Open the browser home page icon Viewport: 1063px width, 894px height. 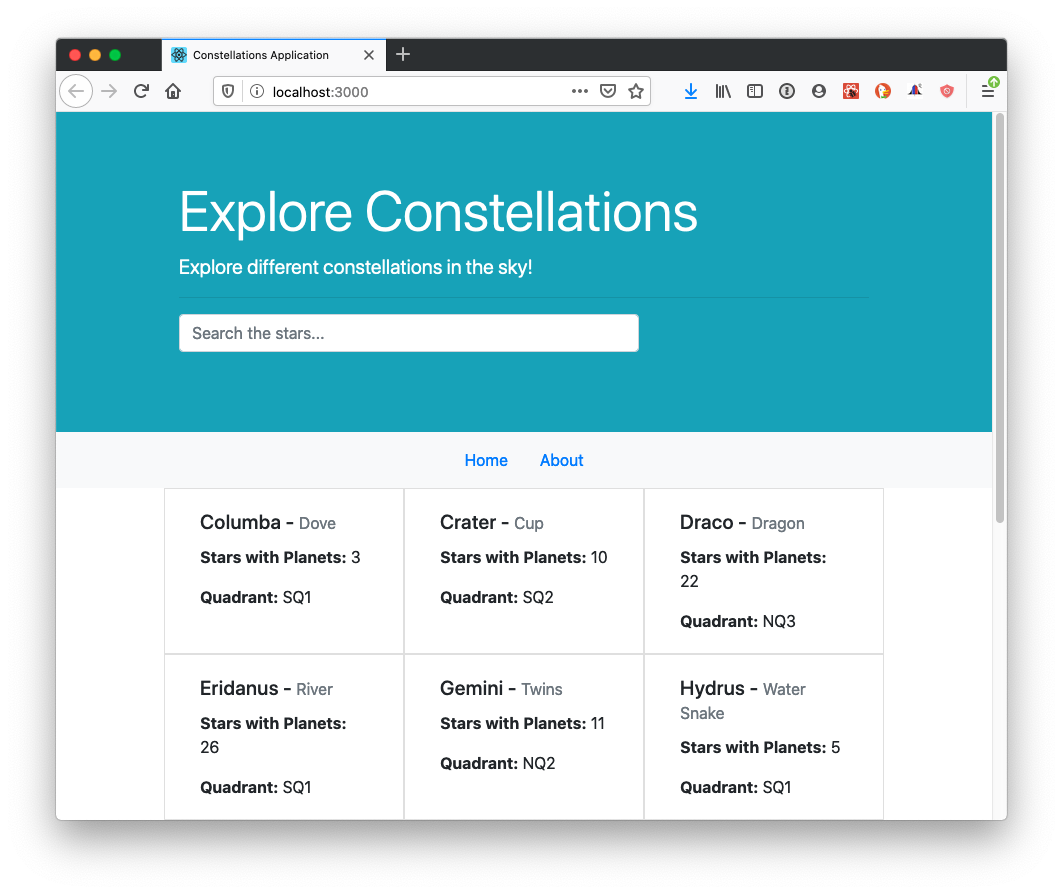173,91
